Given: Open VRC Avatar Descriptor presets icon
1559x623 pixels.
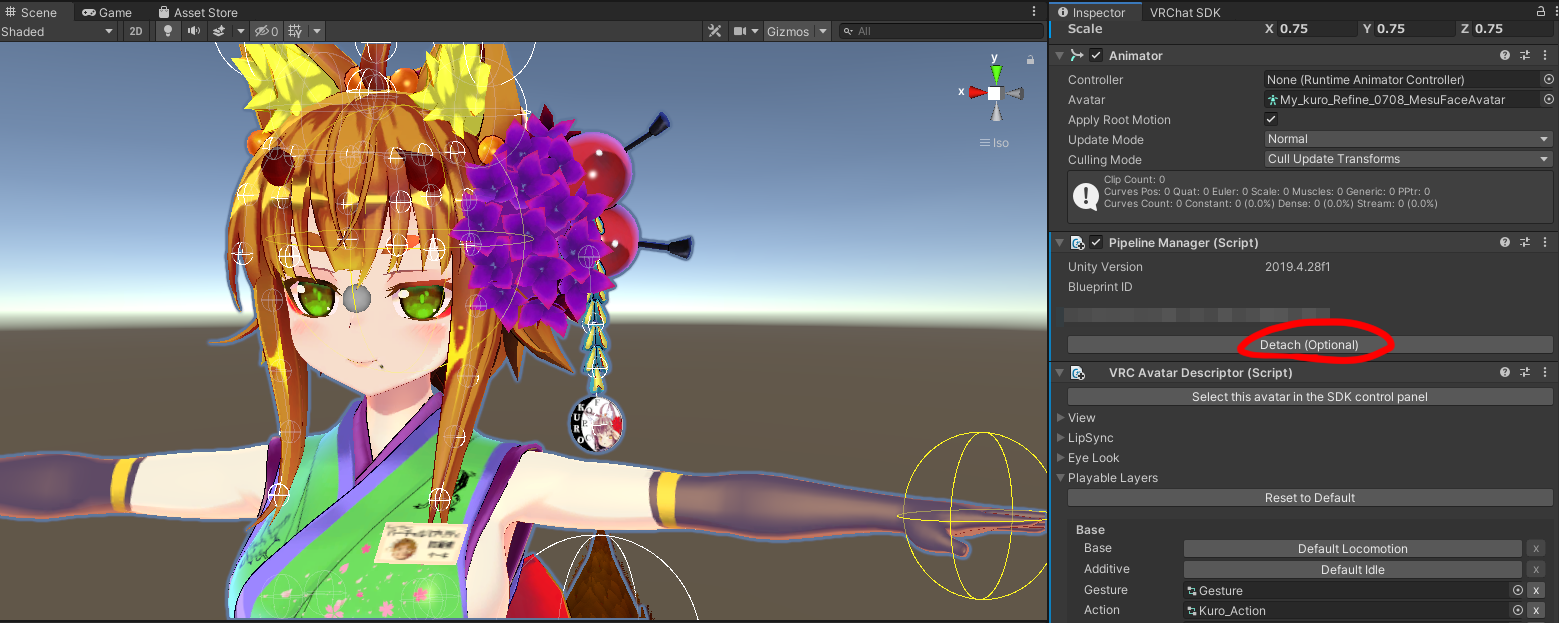Looking at the screenshot, I should 1525,373.
